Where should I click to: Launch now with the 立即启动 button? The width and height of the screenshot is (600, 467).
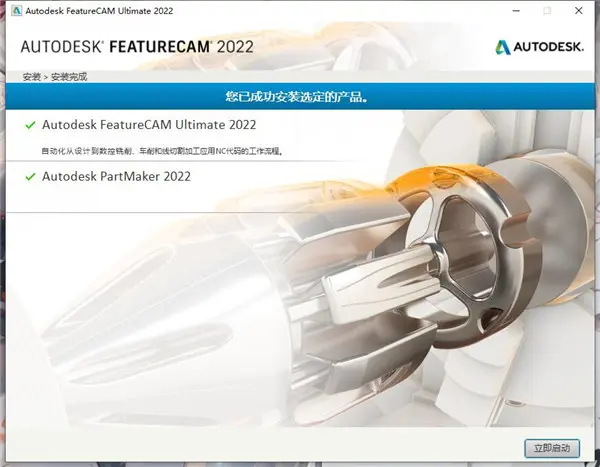pyautogui.click(x=552, y=448)
